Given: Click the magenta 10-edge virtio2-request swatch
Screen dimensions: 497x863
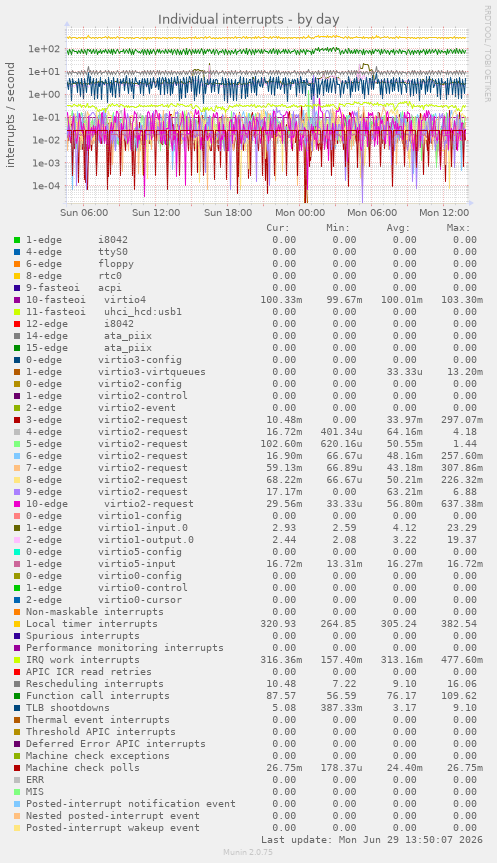Looking at the screenshot, I should [17, 504].
